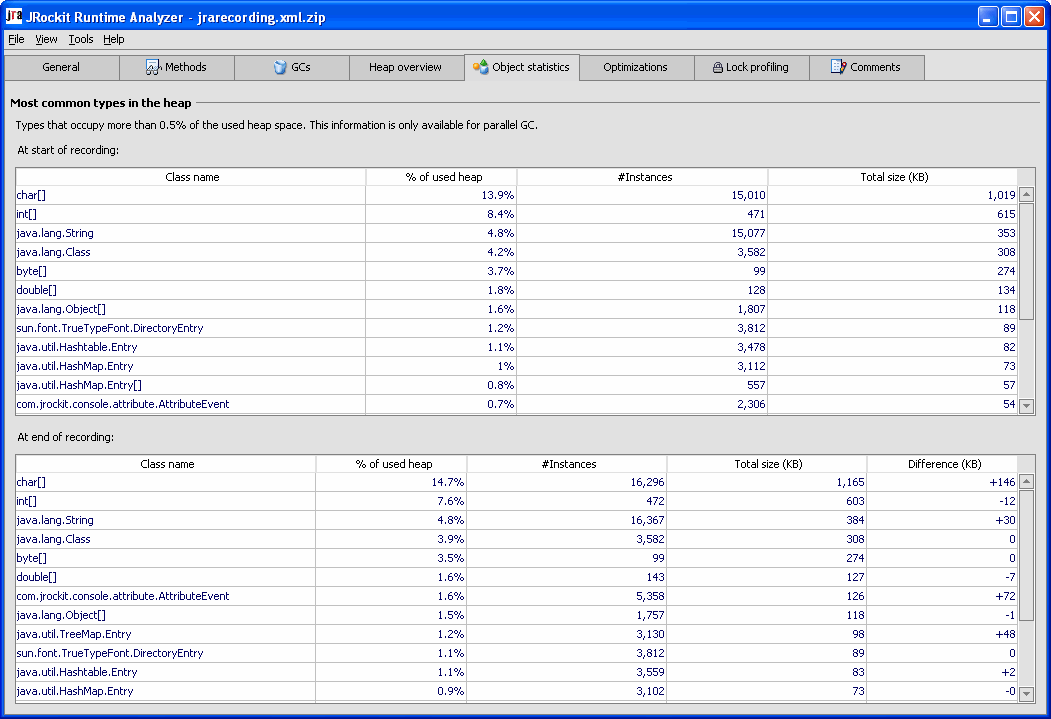Image resolution: width=1051 pixels, height=719 pixels.
Task: Click the +146 difference value
Action: tap(1002, 482)
